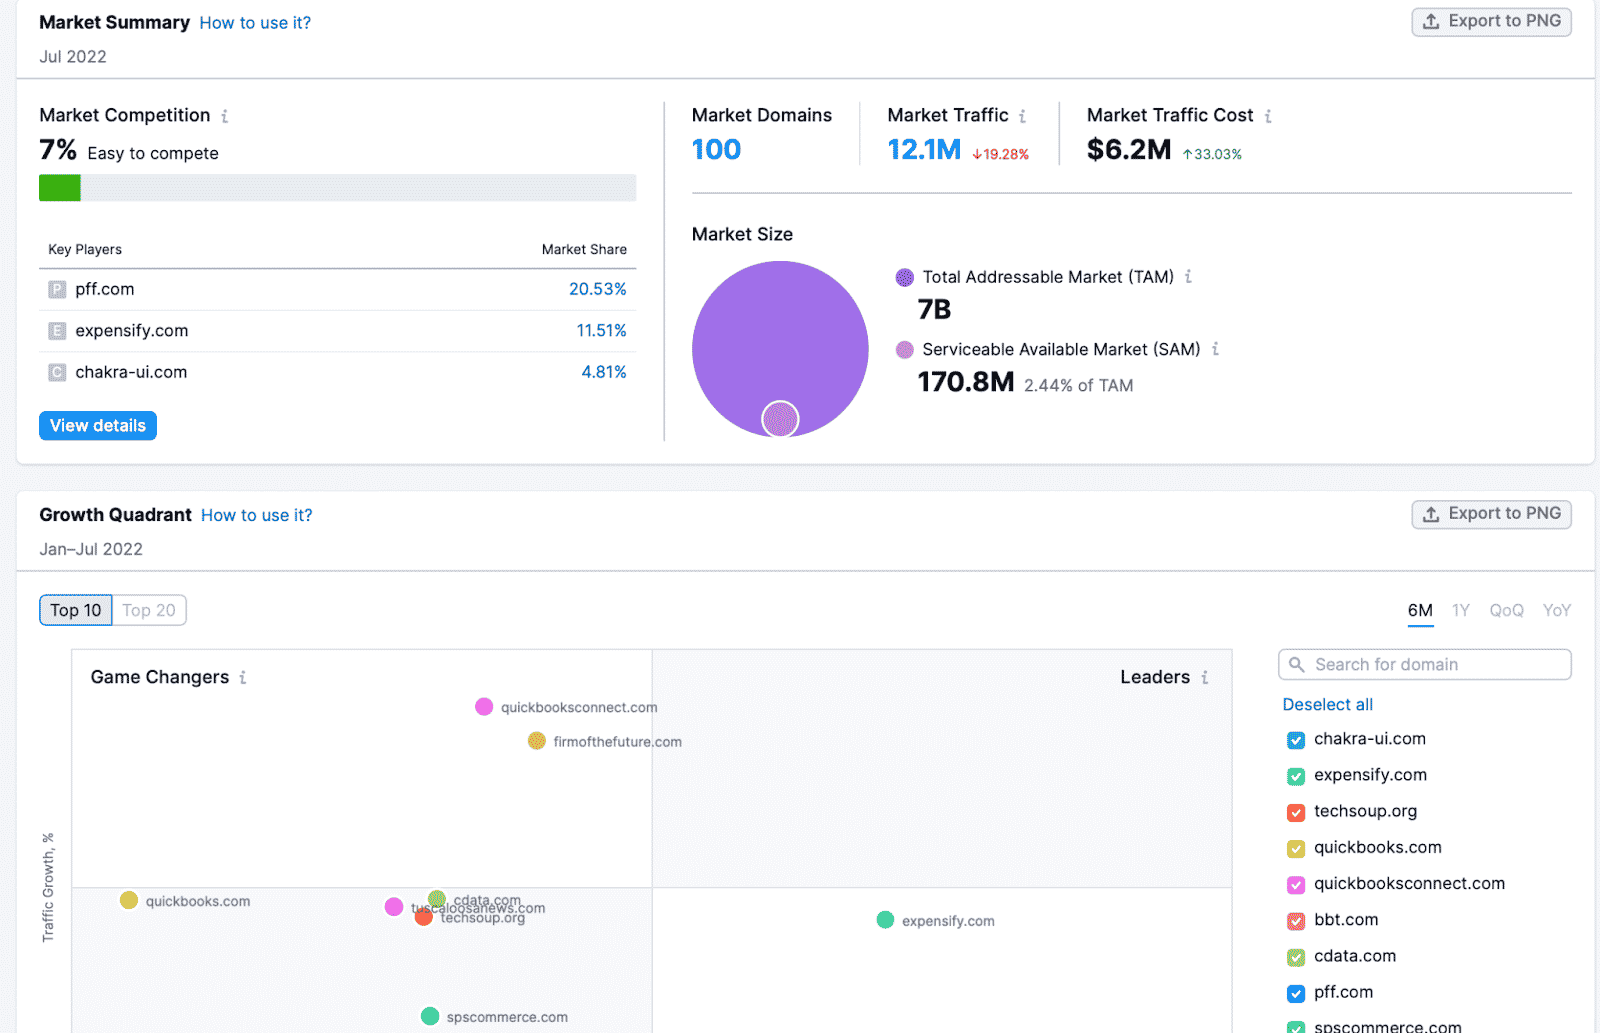Export Market Summary to PNG
The width and height of the screenshot is (1600, 1033).
point(1491,21)
